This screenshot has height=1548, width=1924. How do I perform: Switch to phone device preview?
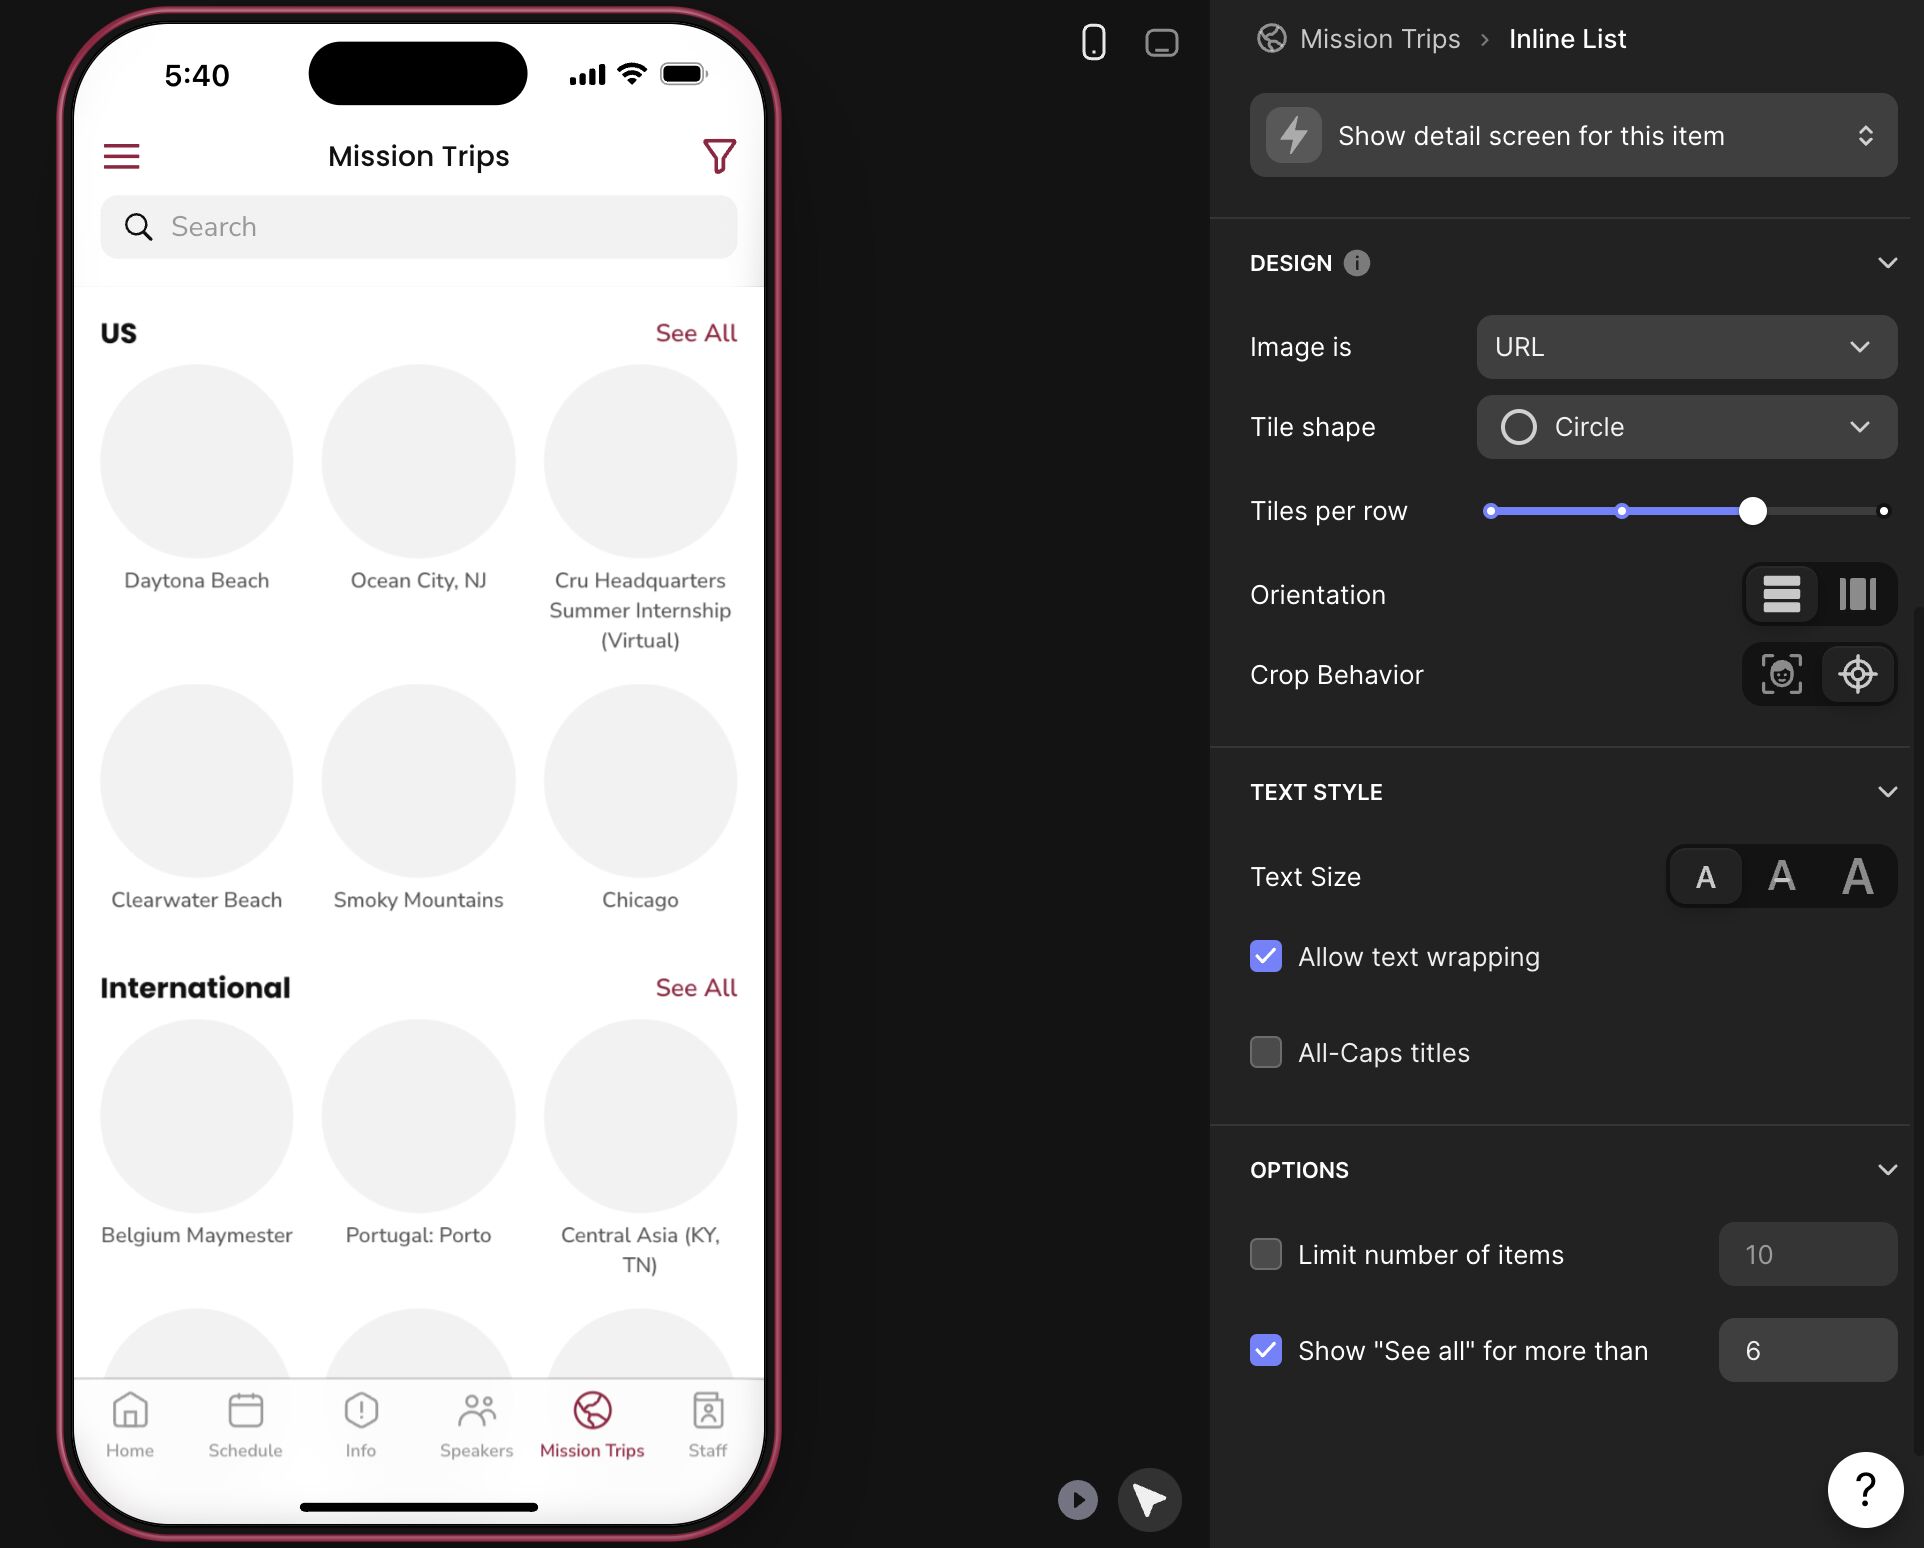pyautogui.click(x=1093, y=42)
